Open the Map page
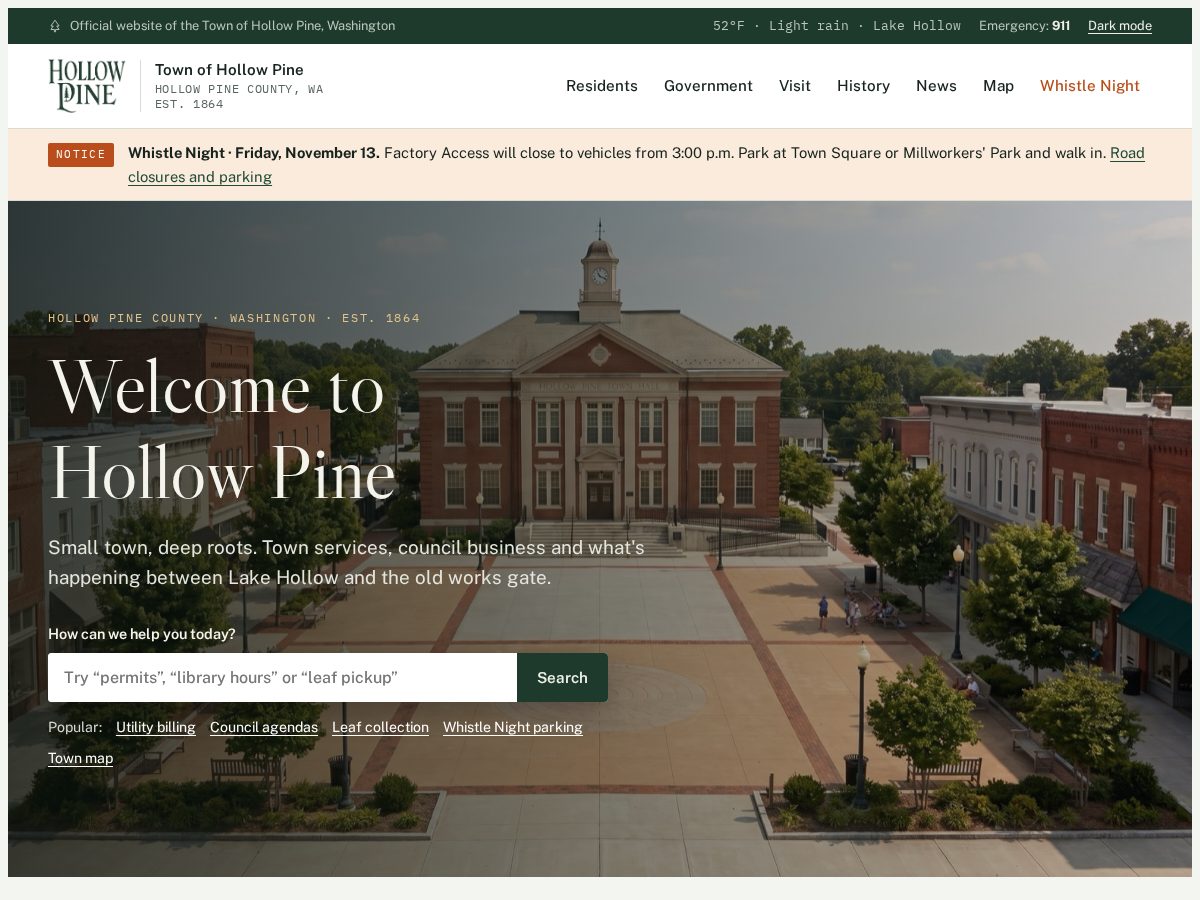Screen dimensions: 1200x900 click(x=998, y=86)
